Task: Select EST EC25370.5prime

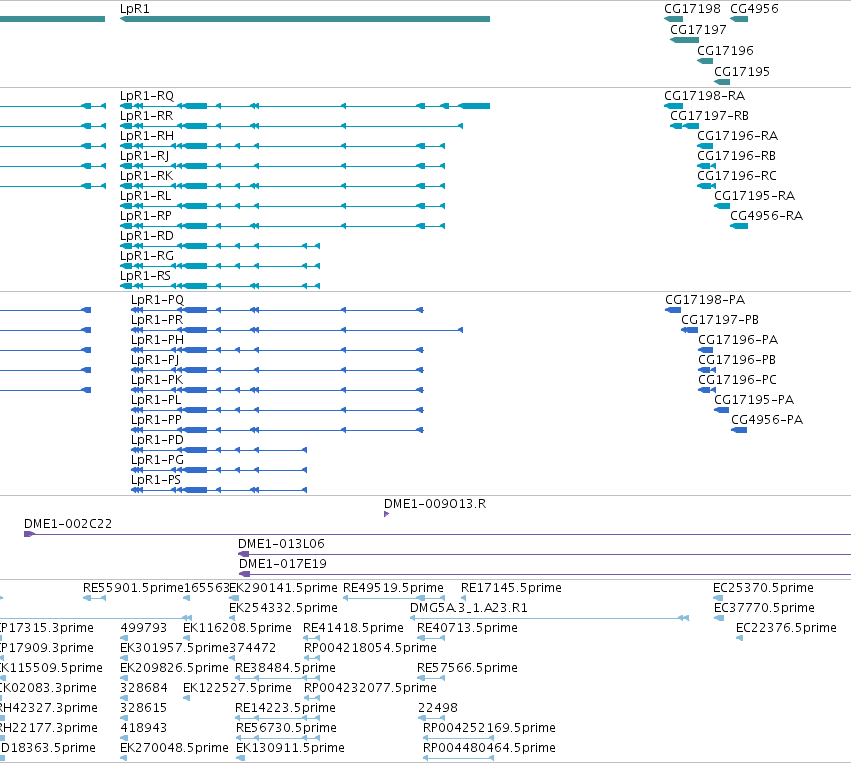Action: (718, 598)
